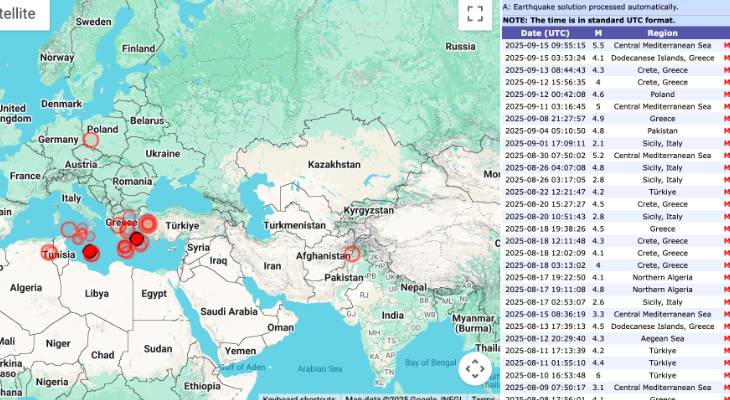The width and height of the screenshot is (730, 400).
Task: Toggle fullscreen view of the map
Action: (475, 14)
